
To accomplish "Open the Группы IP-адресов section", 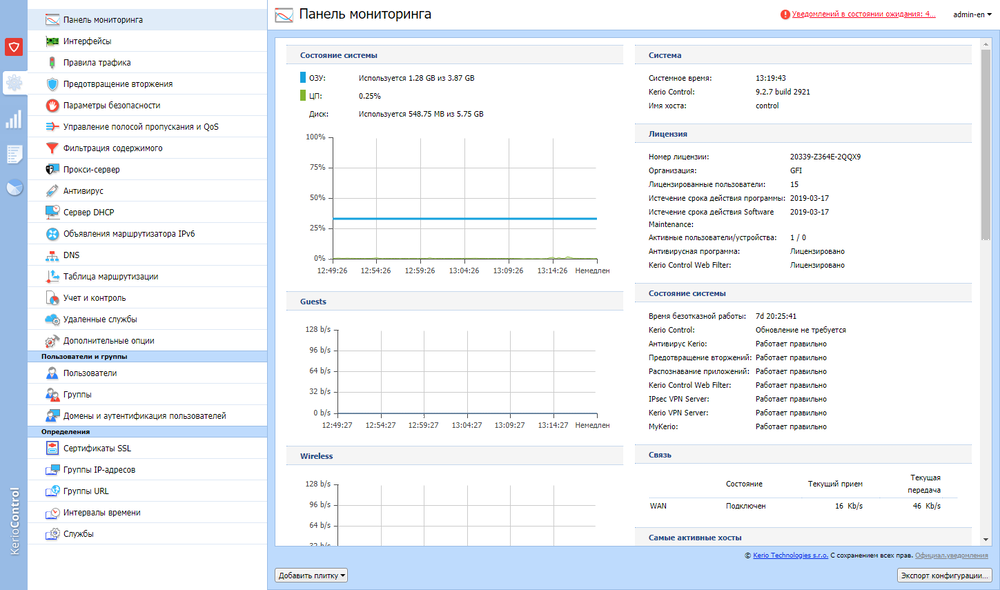I will tap(147, 470).
